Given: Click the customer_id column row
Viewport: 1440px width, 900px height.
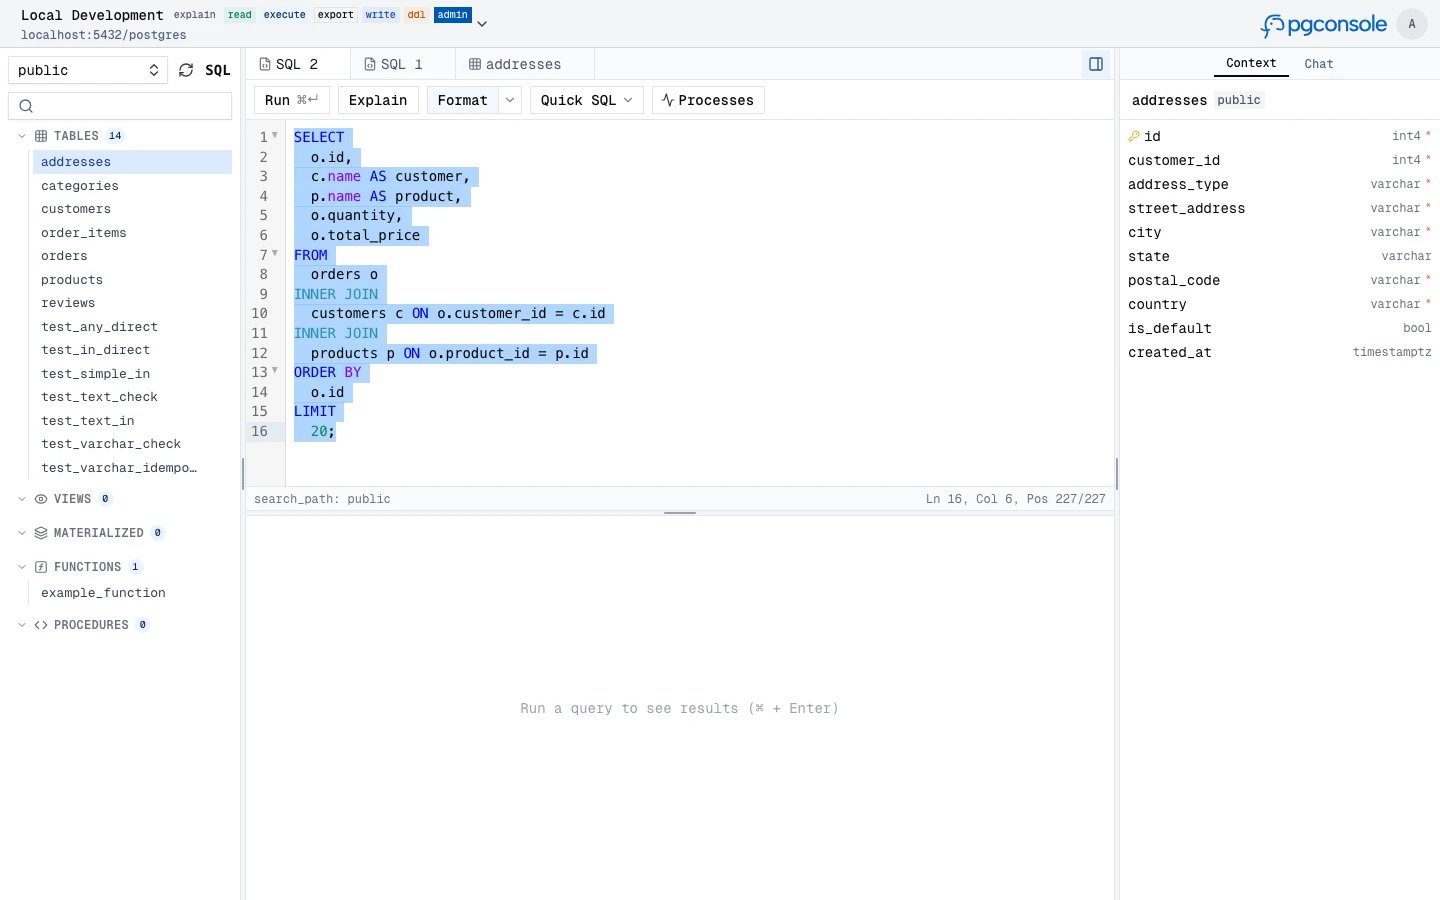Looking at the screenshot, I should (1280, 160).
